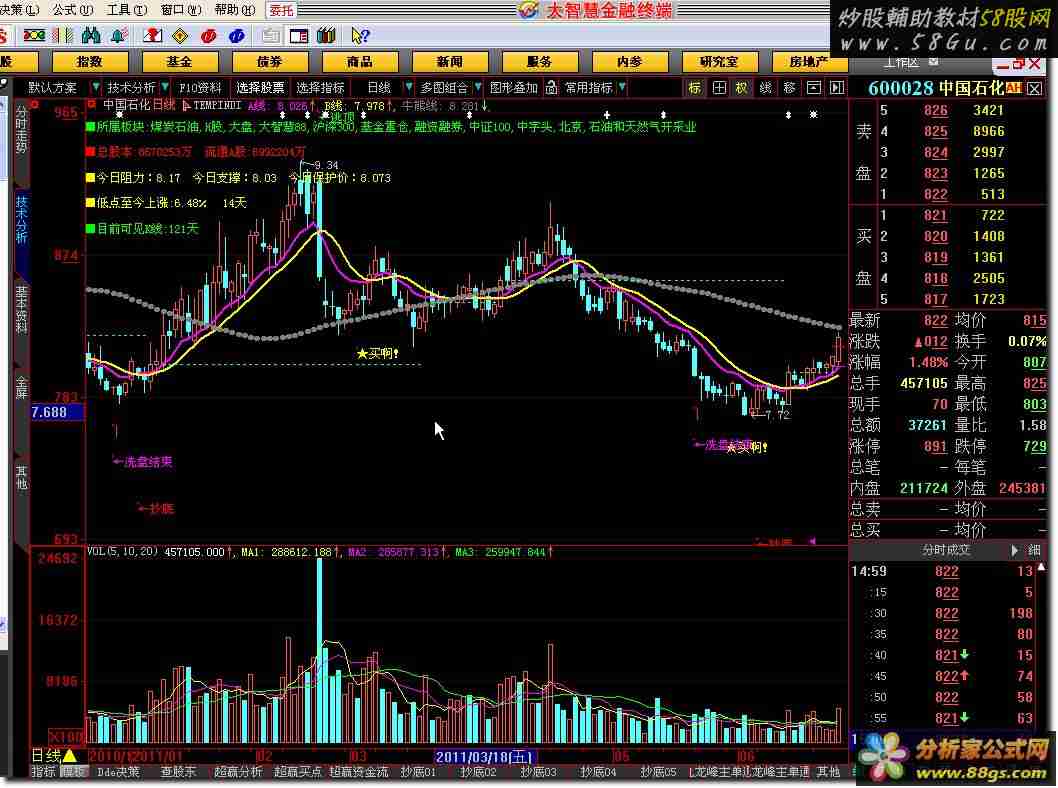Viewport: 1058px width, 788px height.
Task: Click the striped bars toolbar icon
Action: pyautogui.click(x=63, y=36)
